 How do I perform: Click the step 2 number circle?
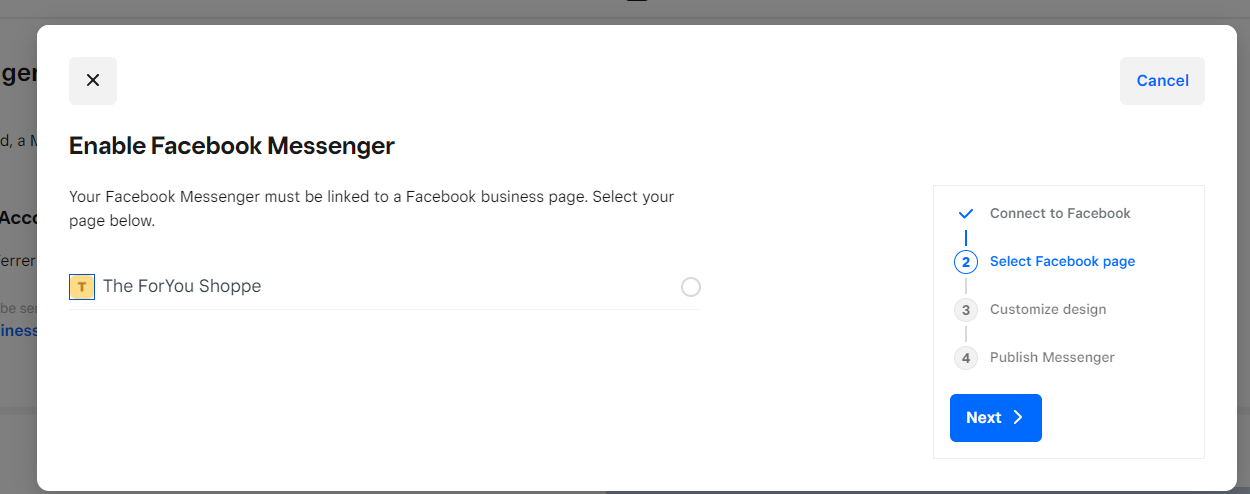(x=965, y=262)
